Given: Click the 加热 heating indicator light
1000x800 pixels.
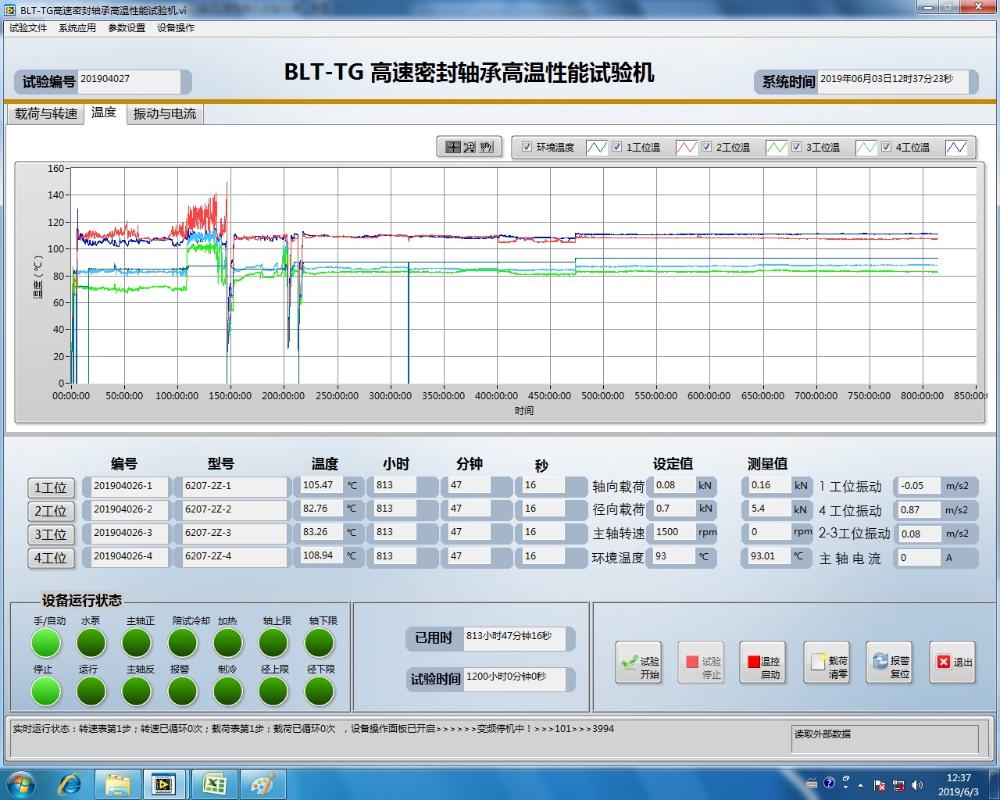Looking at the screenshot, I should (228, 642).
